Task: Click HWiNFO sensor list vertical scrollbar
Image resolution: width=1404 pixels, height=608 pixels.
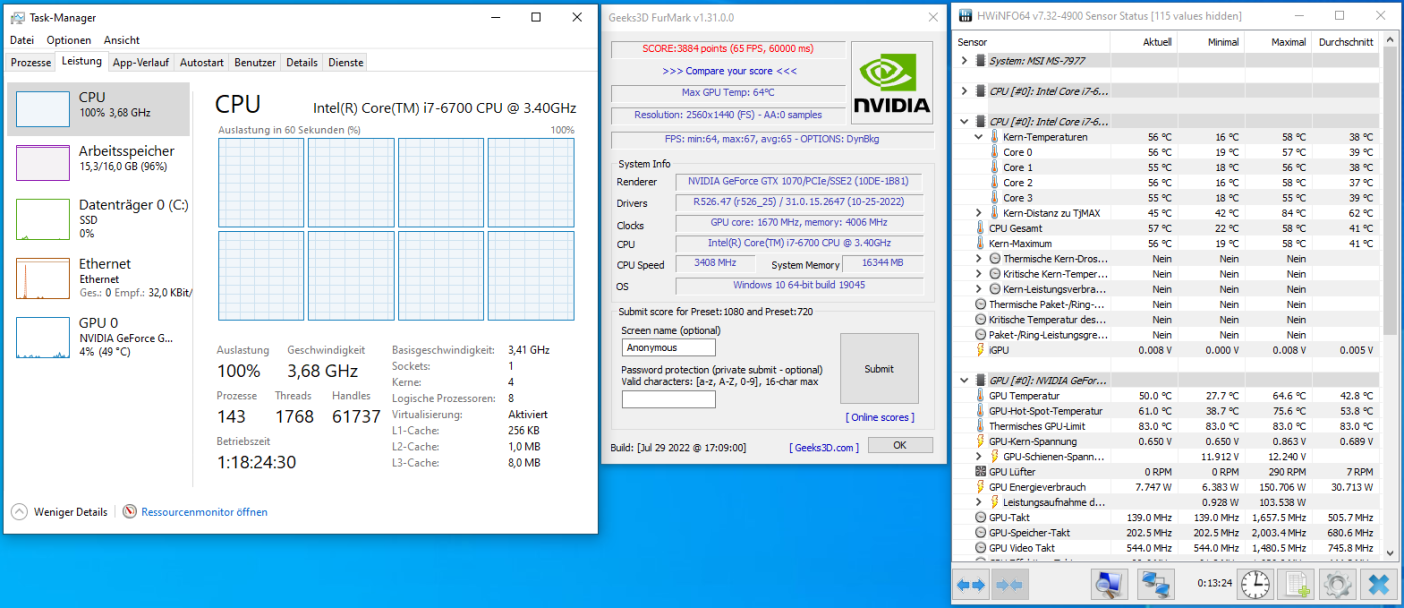Action: pyautogui.click(x=1390, y=190)
